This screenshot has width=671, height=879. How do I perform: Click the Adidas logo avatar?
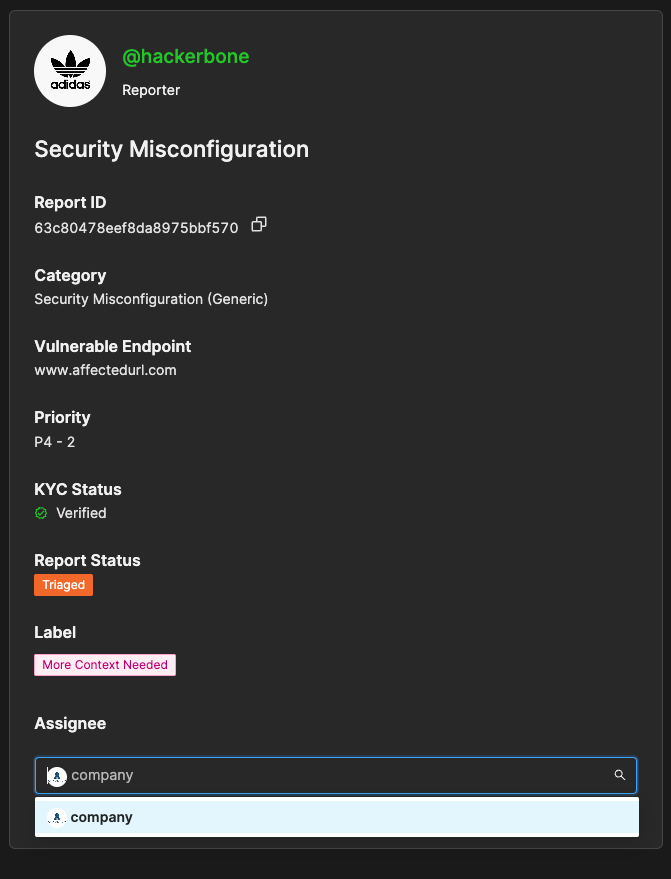[x=70, y=70]
